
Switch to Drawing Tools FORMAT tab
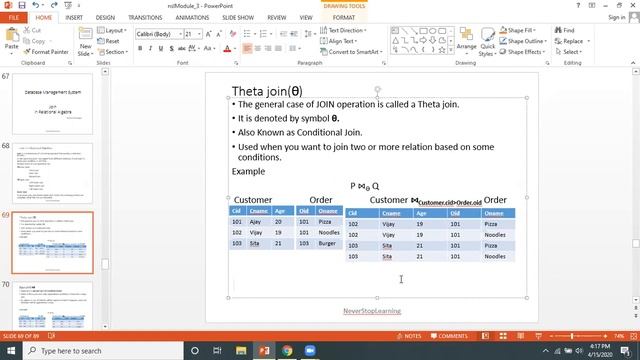[344, 18]
